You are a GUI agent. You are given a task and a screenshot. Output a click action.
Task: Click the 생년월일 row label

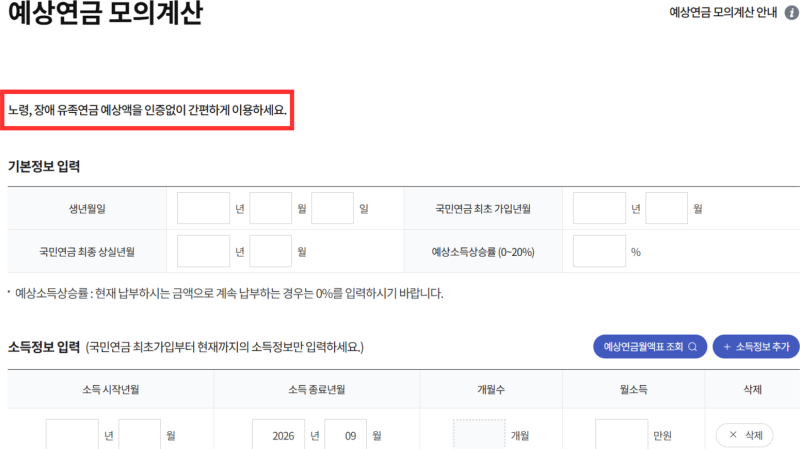[x=87, y=208]
